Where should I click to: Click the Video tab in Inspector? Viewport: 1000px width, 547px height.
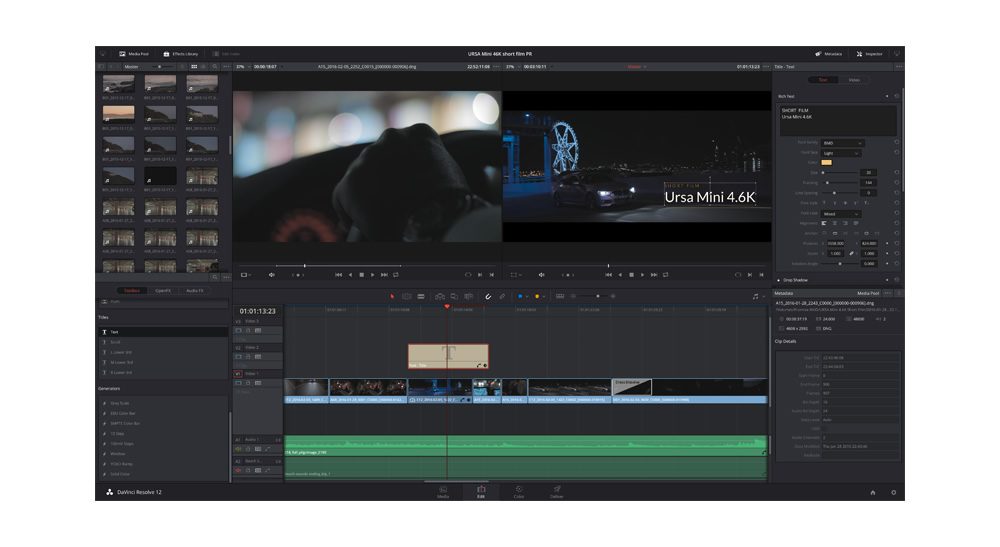[x=854, y=80]
